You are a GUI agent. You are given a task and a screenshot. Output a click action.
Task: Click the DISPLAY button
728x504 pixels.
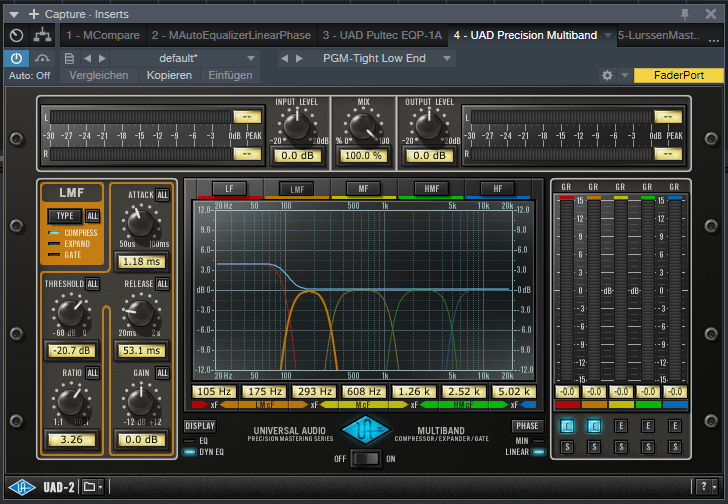200,426
